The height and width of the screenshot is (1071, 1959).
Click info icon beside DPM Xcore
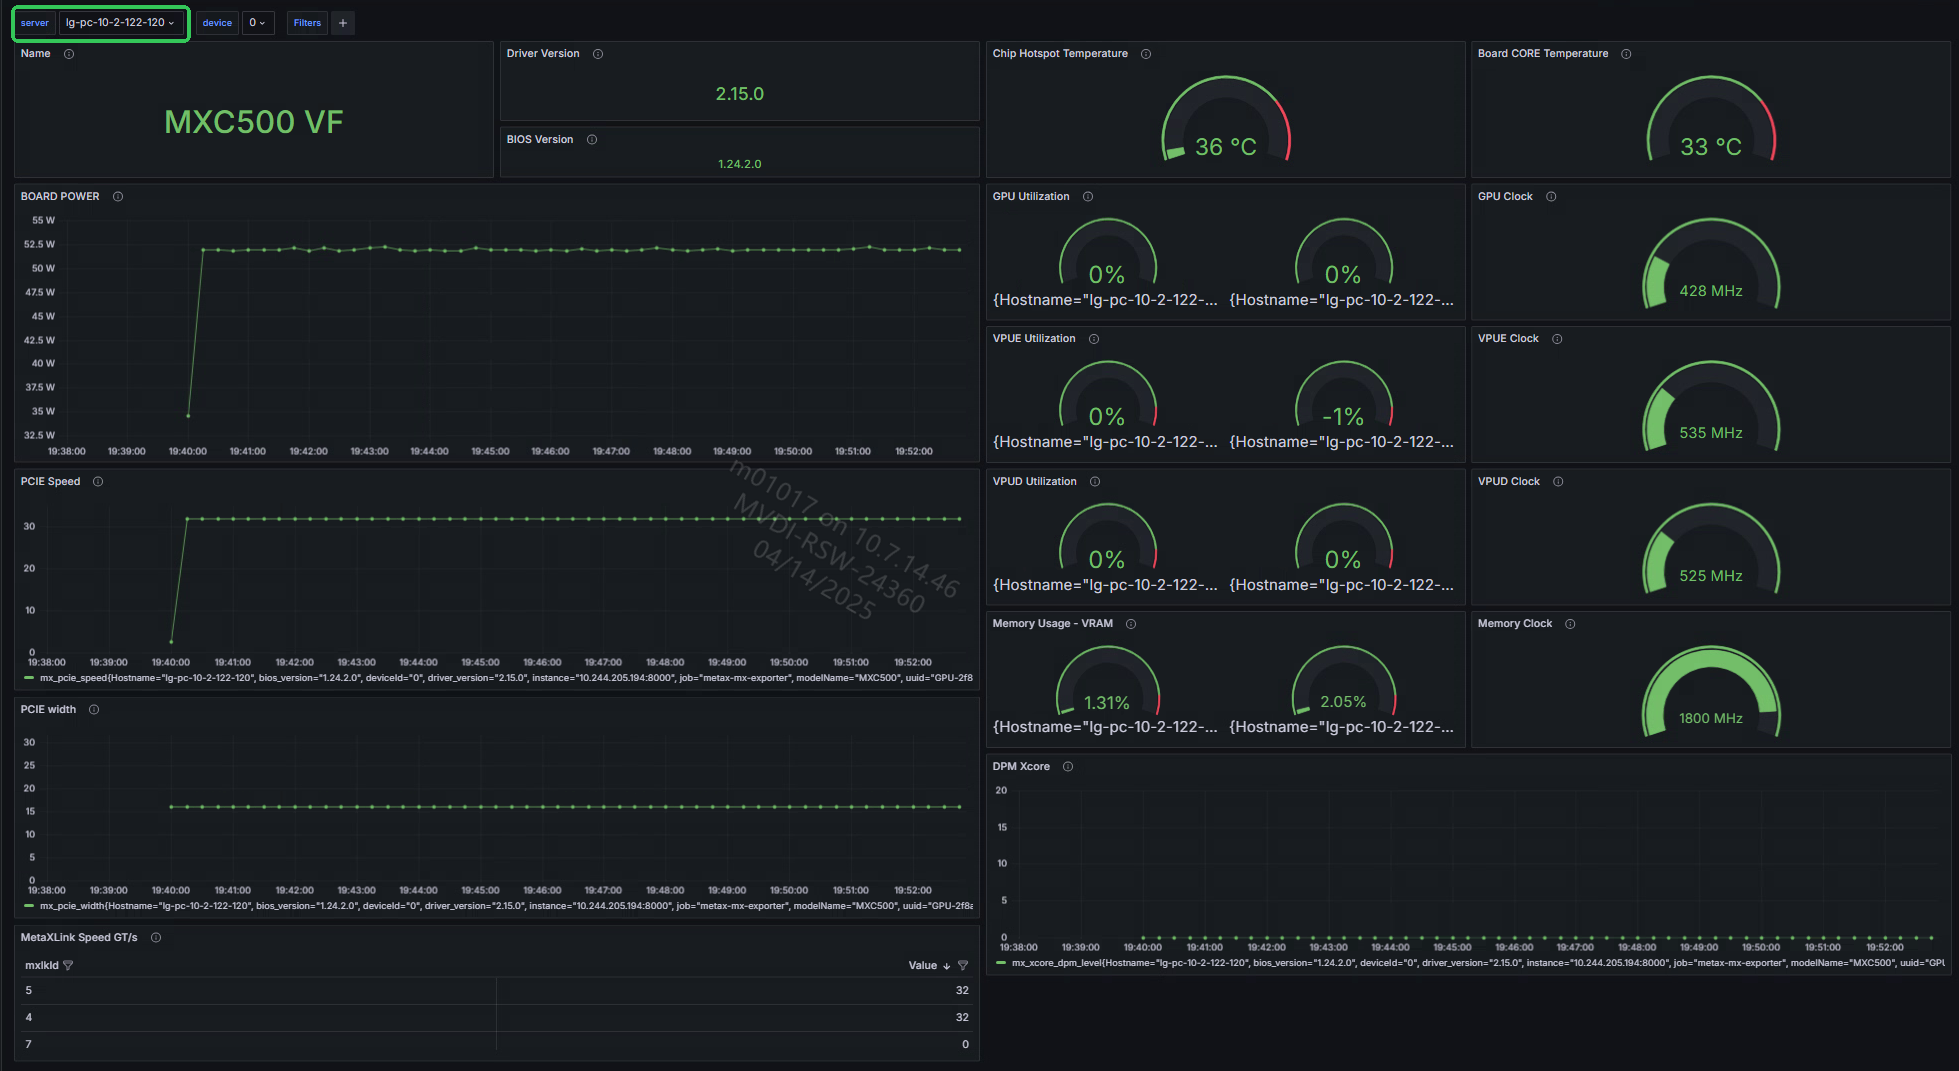[1068, 767]
